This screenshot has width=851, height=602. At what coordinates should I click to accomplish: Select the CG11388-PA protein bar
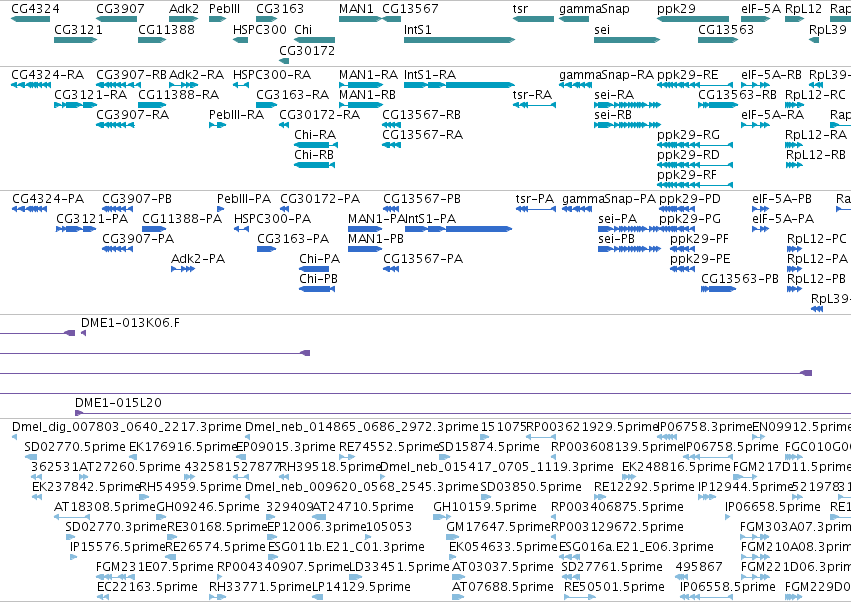pyautogui.click(x=154, y=229)
